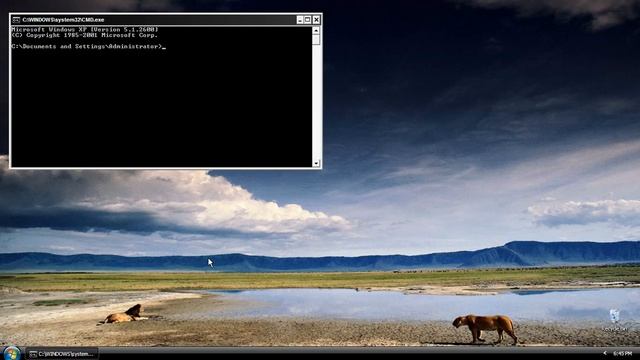
Task: Select the CMD.exe taskbar button
Action: tap(62, 354)
